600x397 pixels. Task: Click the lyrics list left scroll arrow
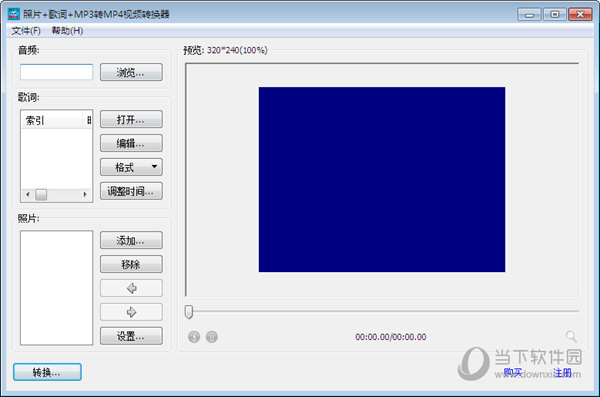pos(28,194)
